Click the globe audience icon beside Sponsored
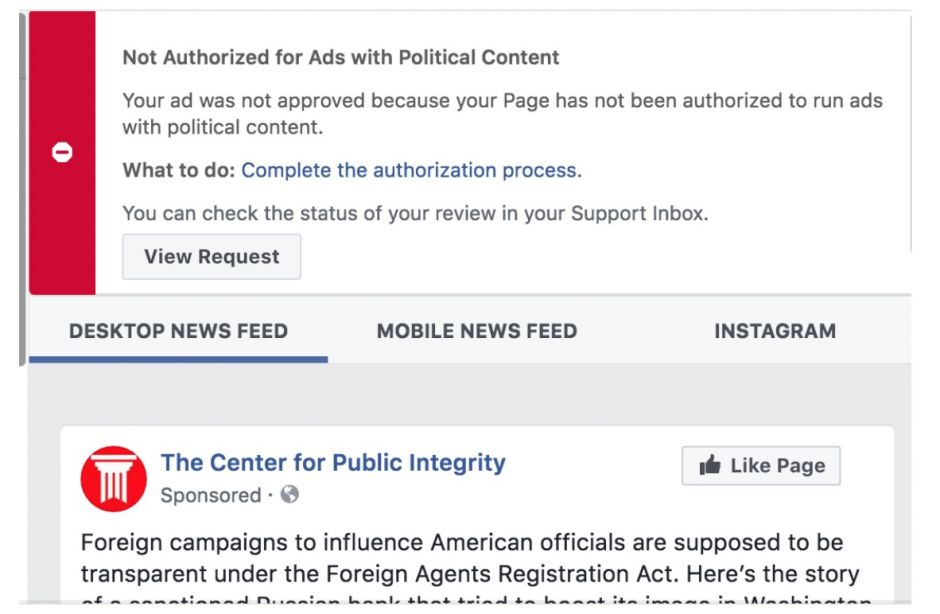Screen dimensions: 940x614 coord(290,495)
